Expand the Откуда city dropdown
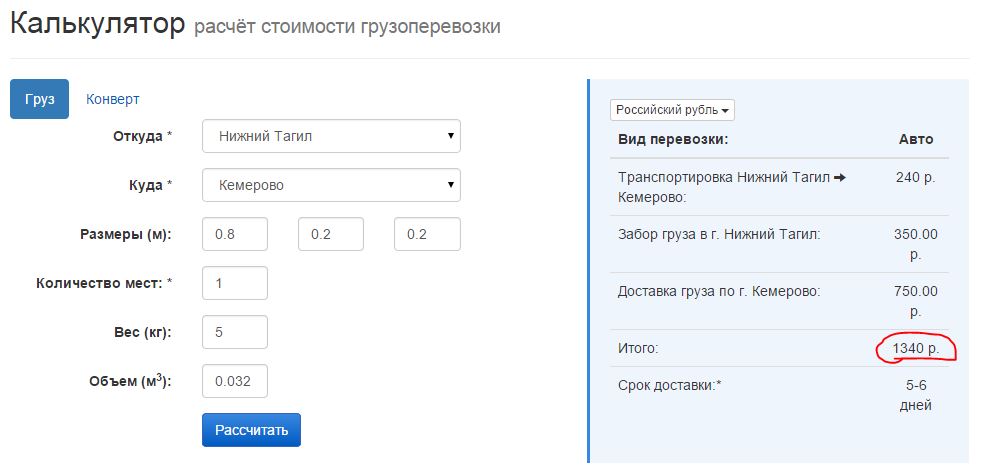The height and width of the screenshot is (476, 987). (331, 136)
